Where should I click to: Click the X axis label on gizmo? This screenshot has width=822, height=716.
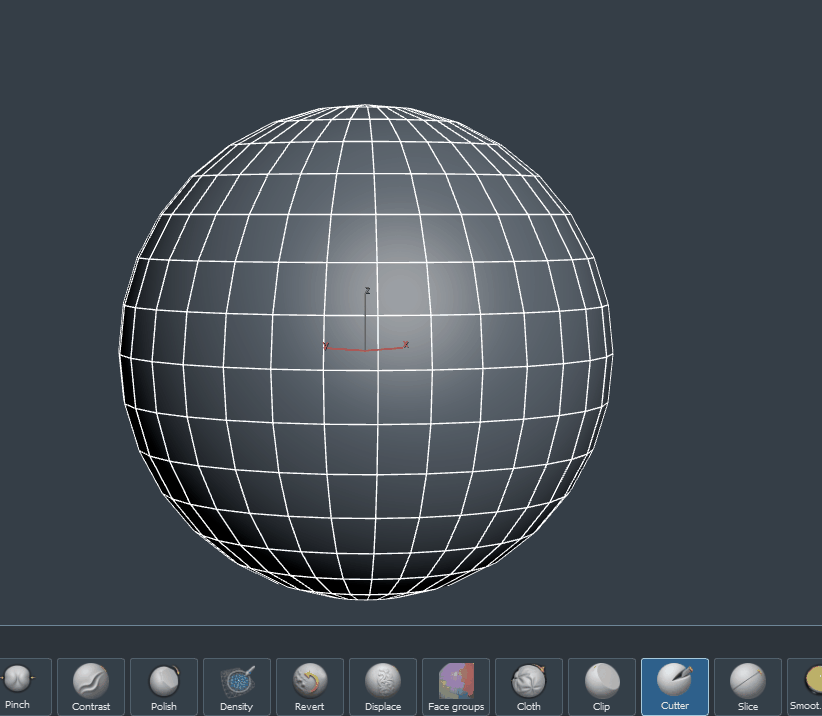(406, 344)
